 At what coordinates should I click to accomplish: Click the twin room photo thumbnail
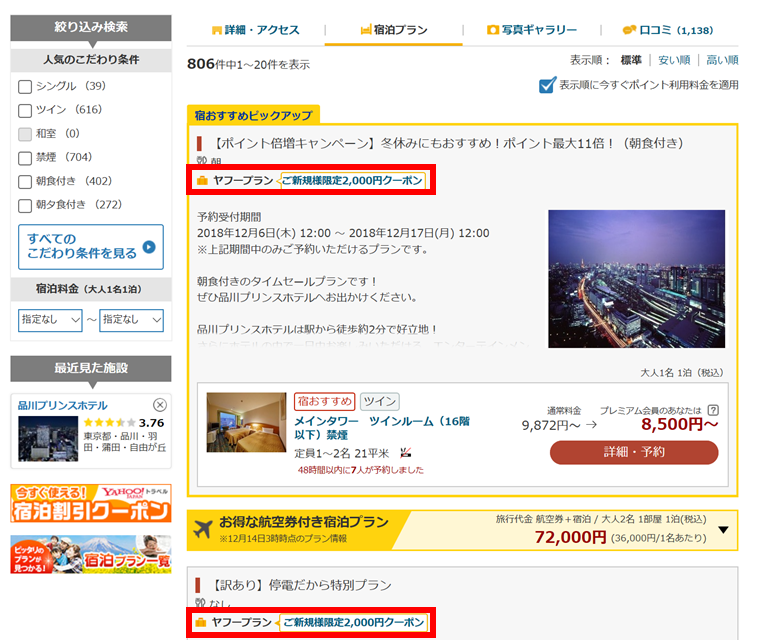(x=246, y=422)
